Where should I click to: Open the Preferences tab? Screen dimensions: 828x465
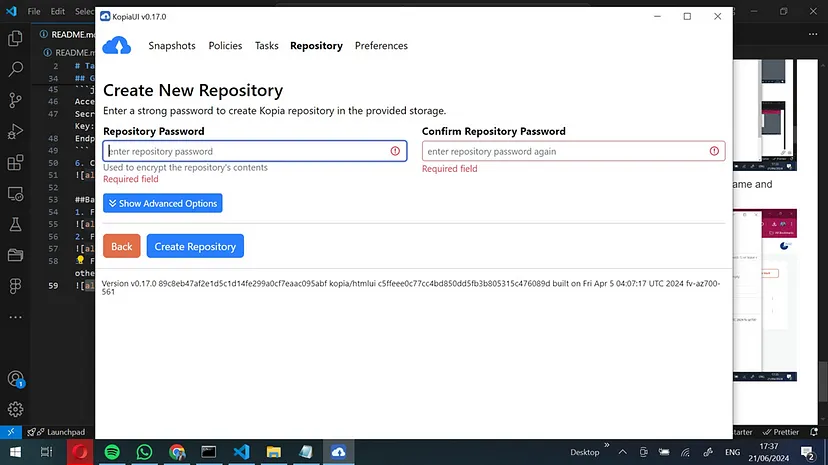point(381,46)
